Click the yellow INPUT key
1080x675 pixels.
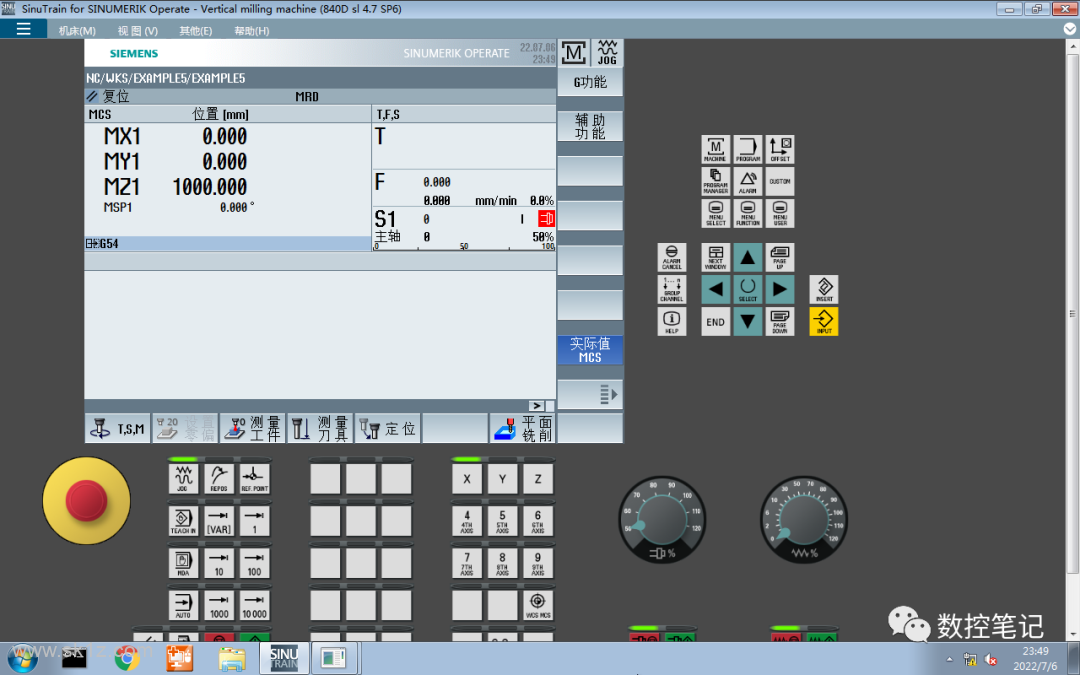coord(824,322)
